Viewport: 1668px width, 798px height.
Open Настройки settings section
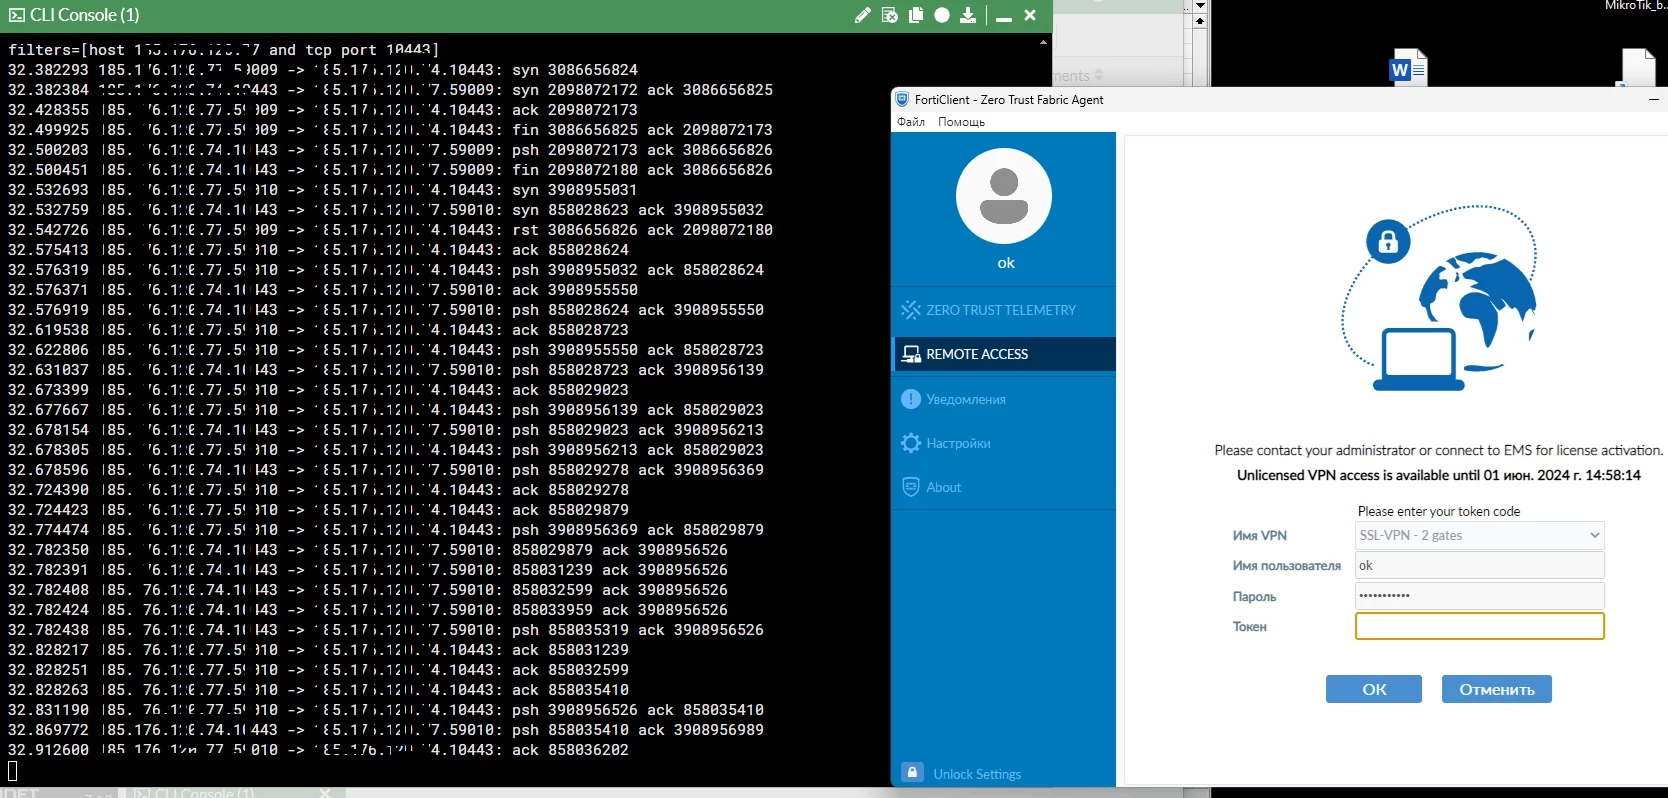click(1003, 443)
